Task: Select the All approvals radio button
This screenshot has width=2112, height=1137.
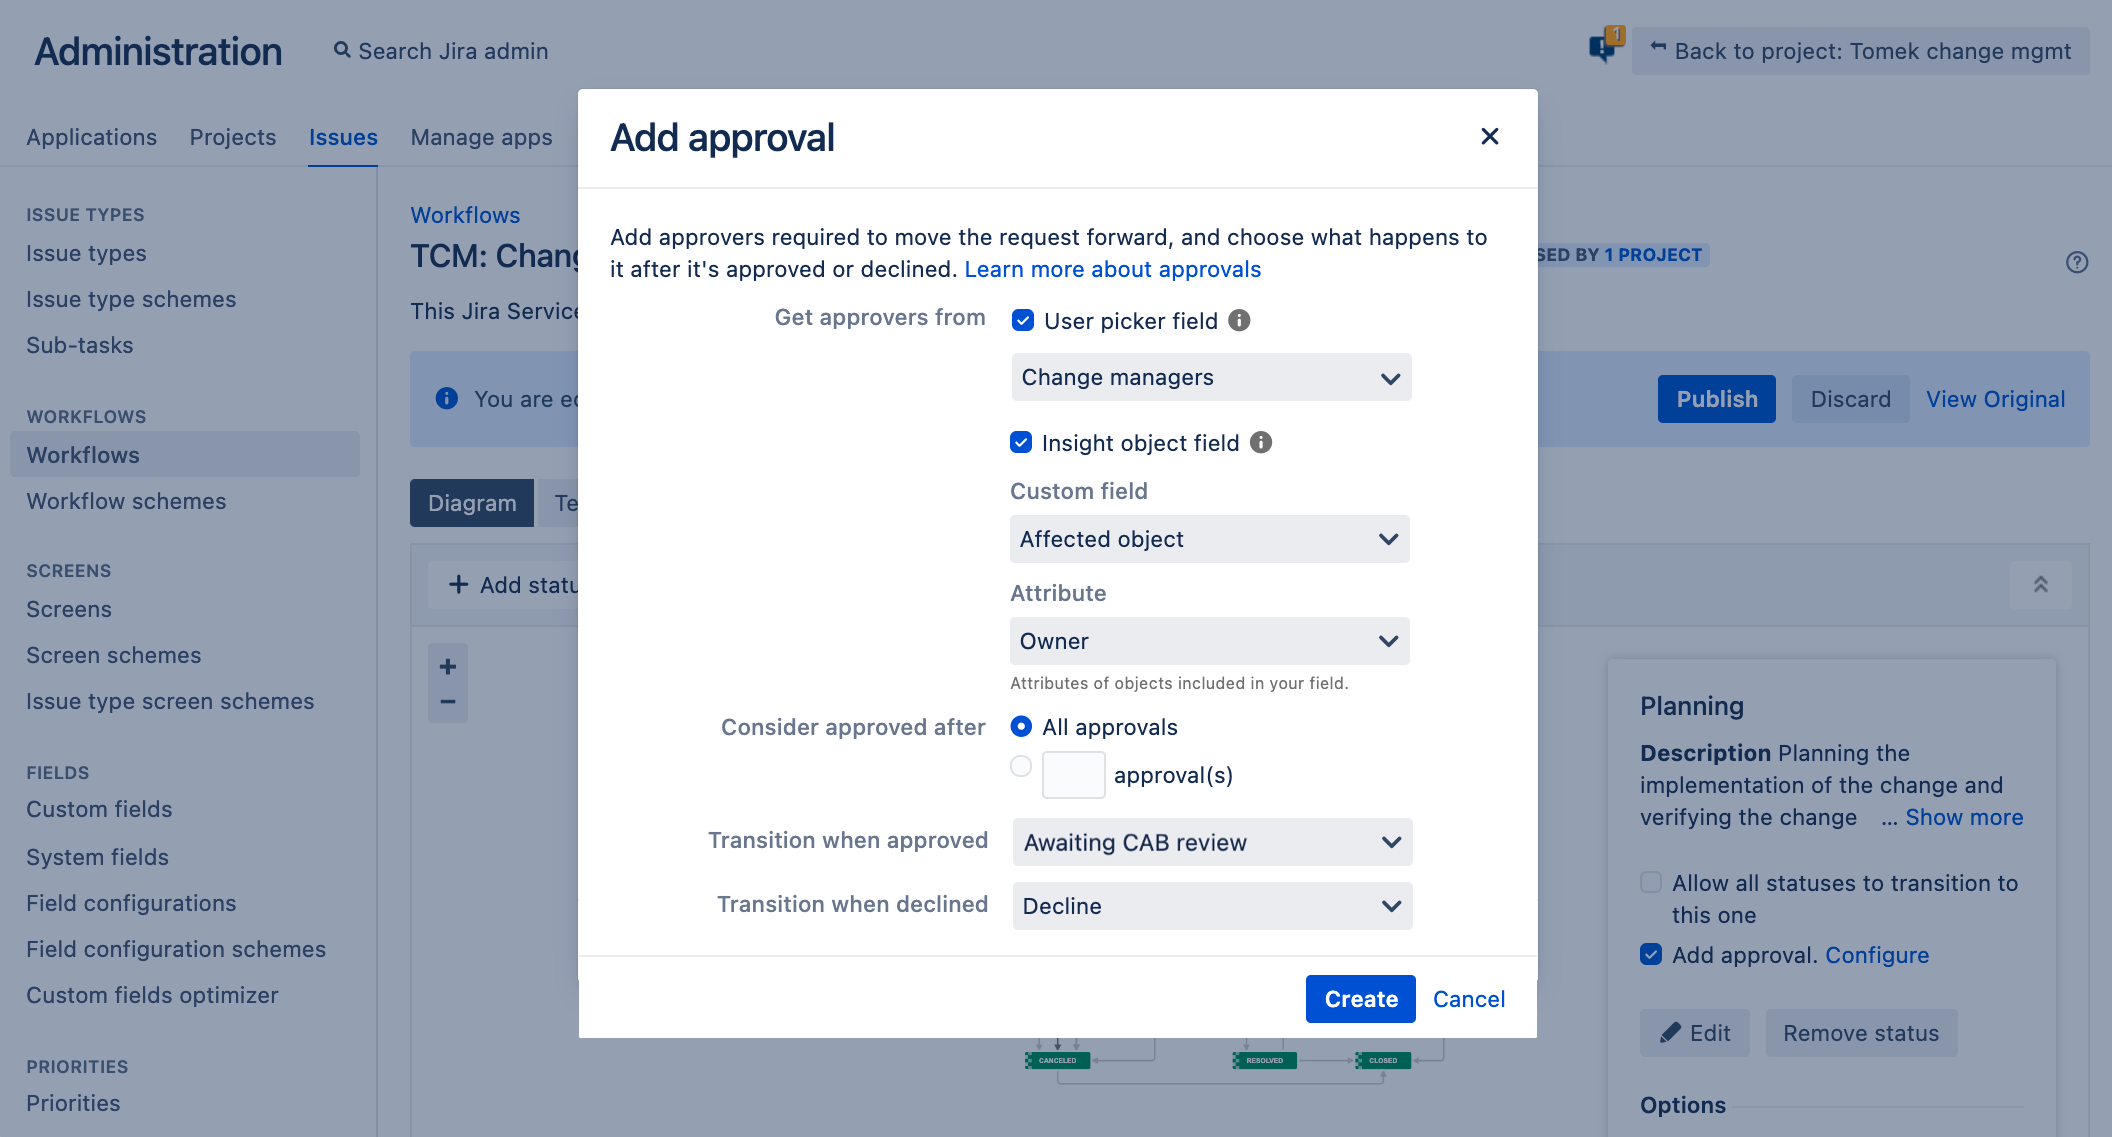Action: 1020,727
